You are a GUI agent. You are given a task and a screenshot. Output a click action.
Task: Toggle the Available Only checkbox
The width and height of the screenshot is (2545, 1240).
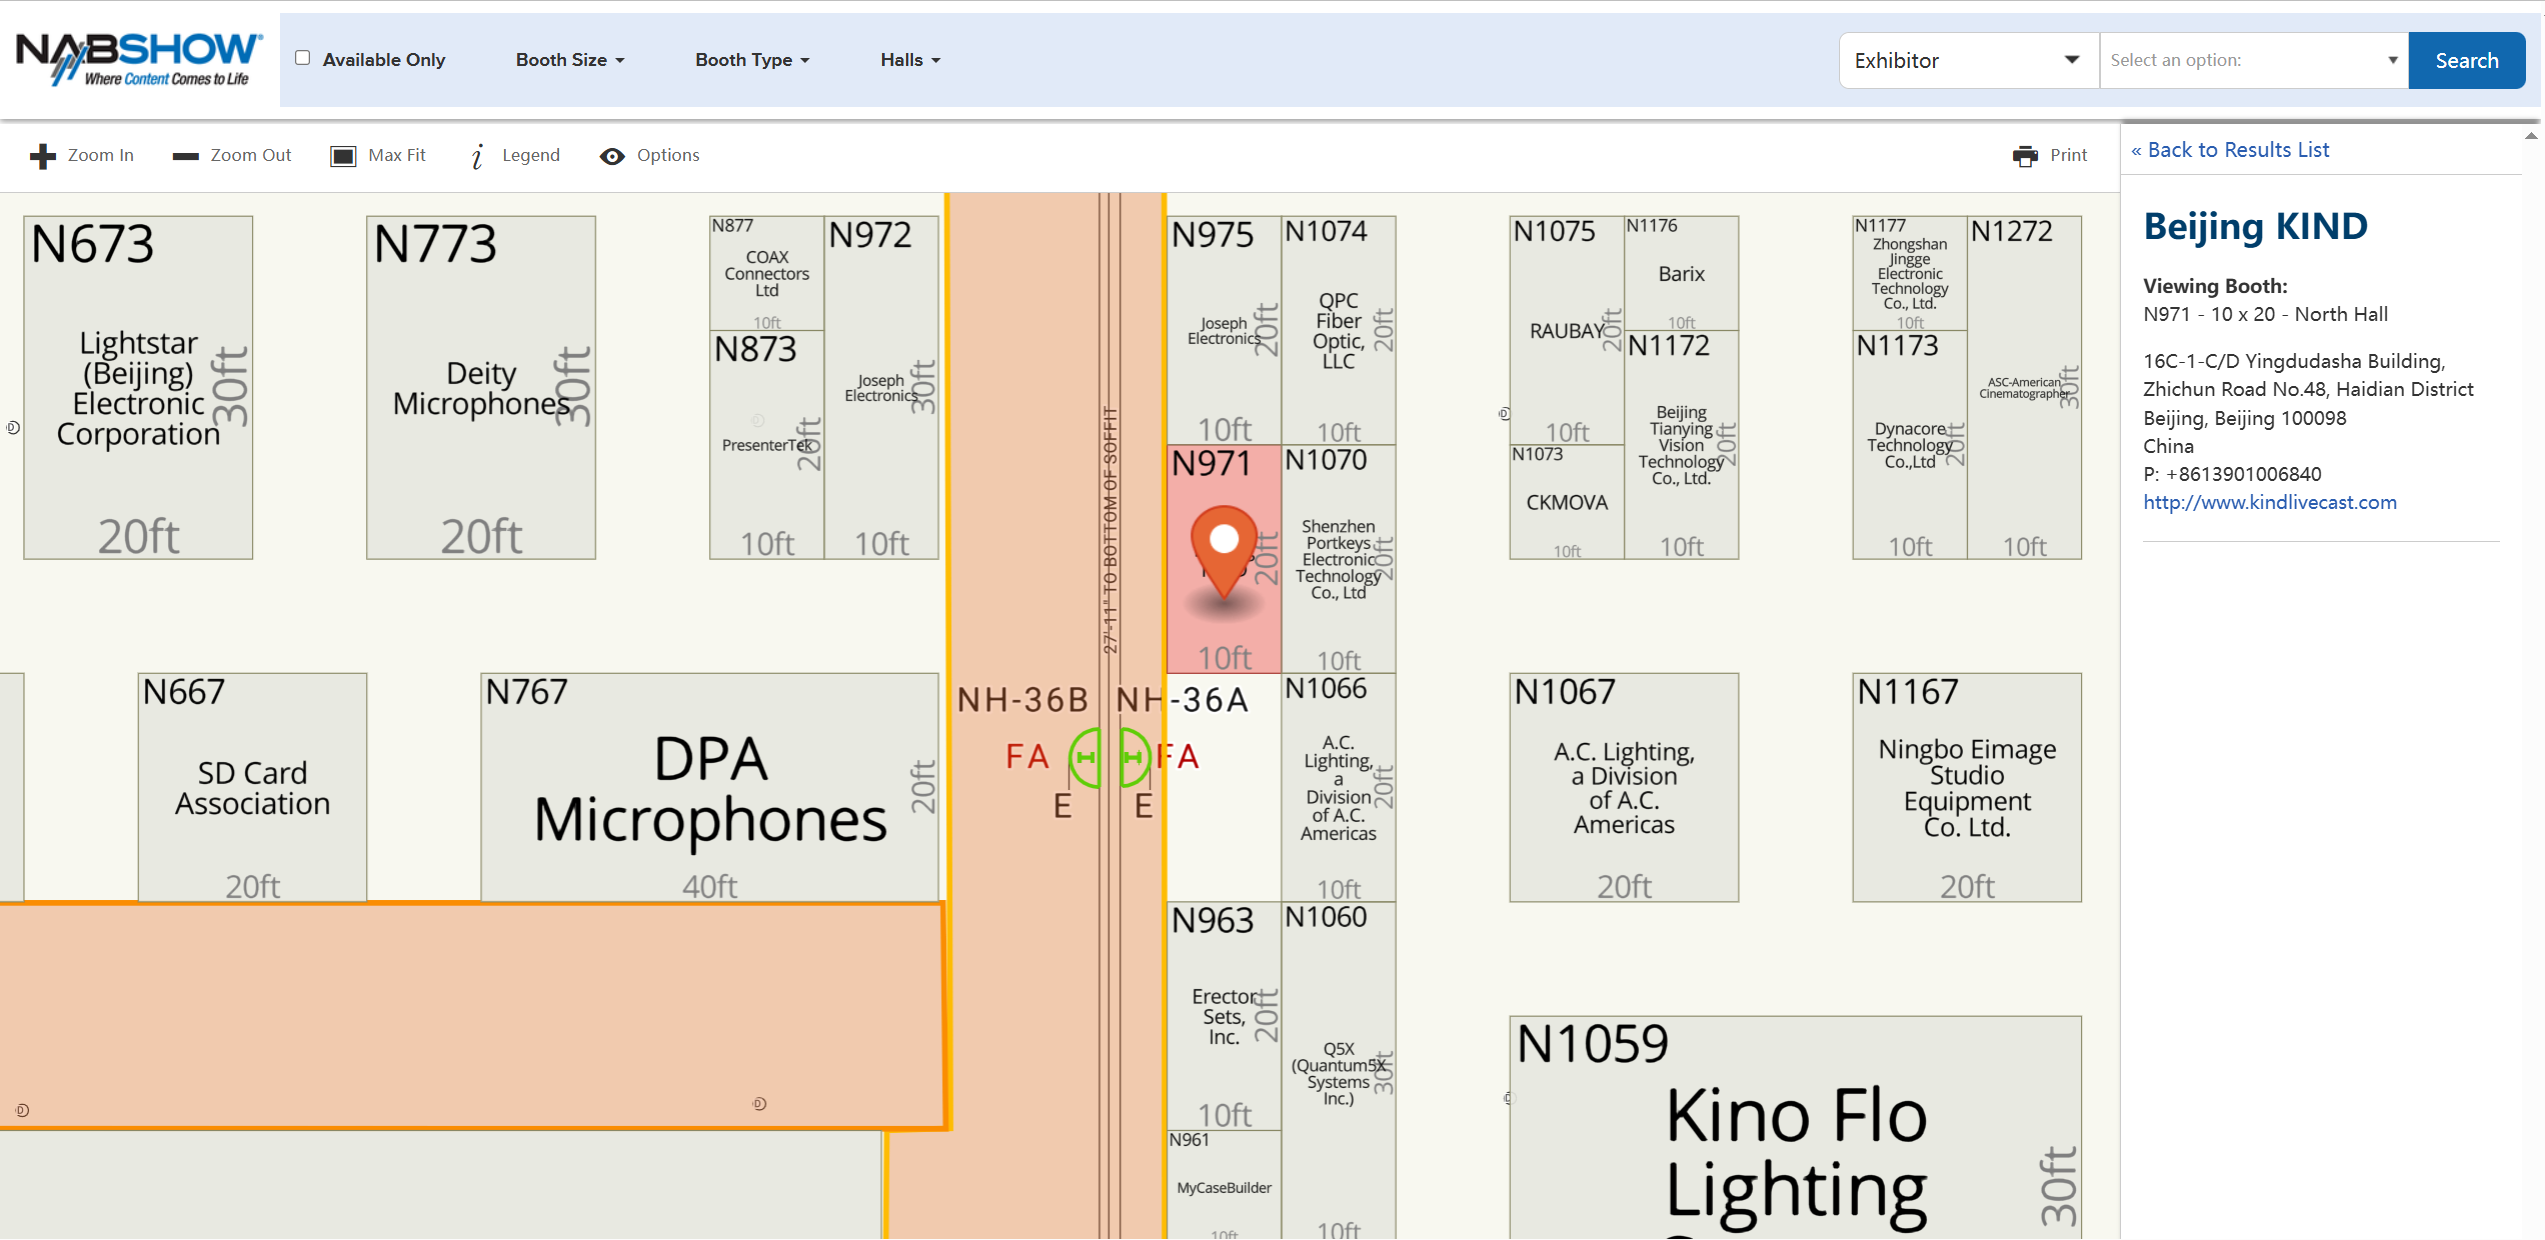tap(302, 58)
